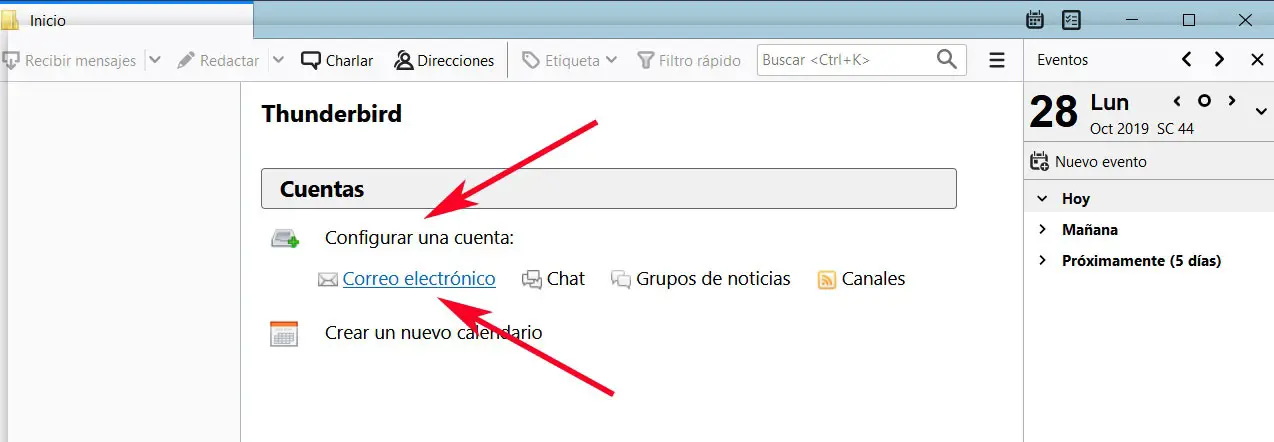Open Recibir mensajes dropdown arrow
Screen dimensions: 1274x442
(x=154, y=60)
